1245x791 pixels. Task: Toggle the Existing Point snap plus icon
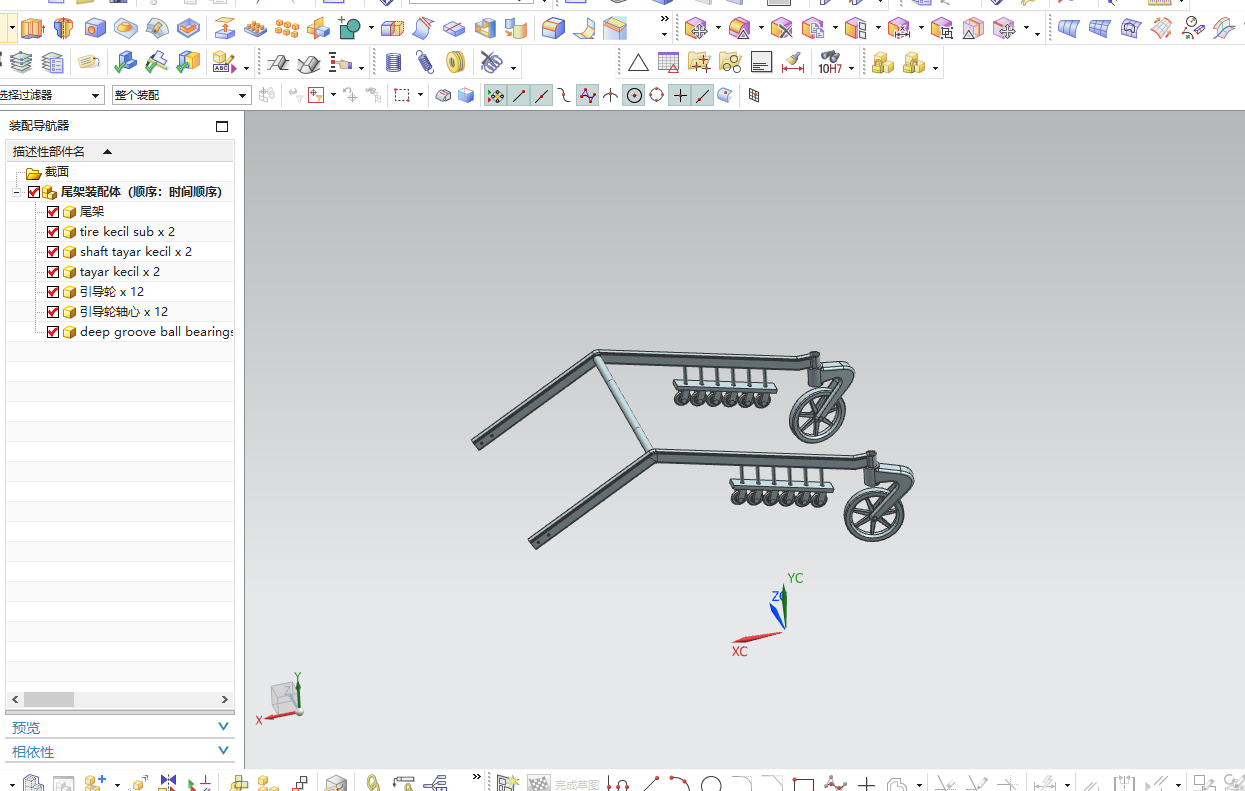tap(680, 95)
